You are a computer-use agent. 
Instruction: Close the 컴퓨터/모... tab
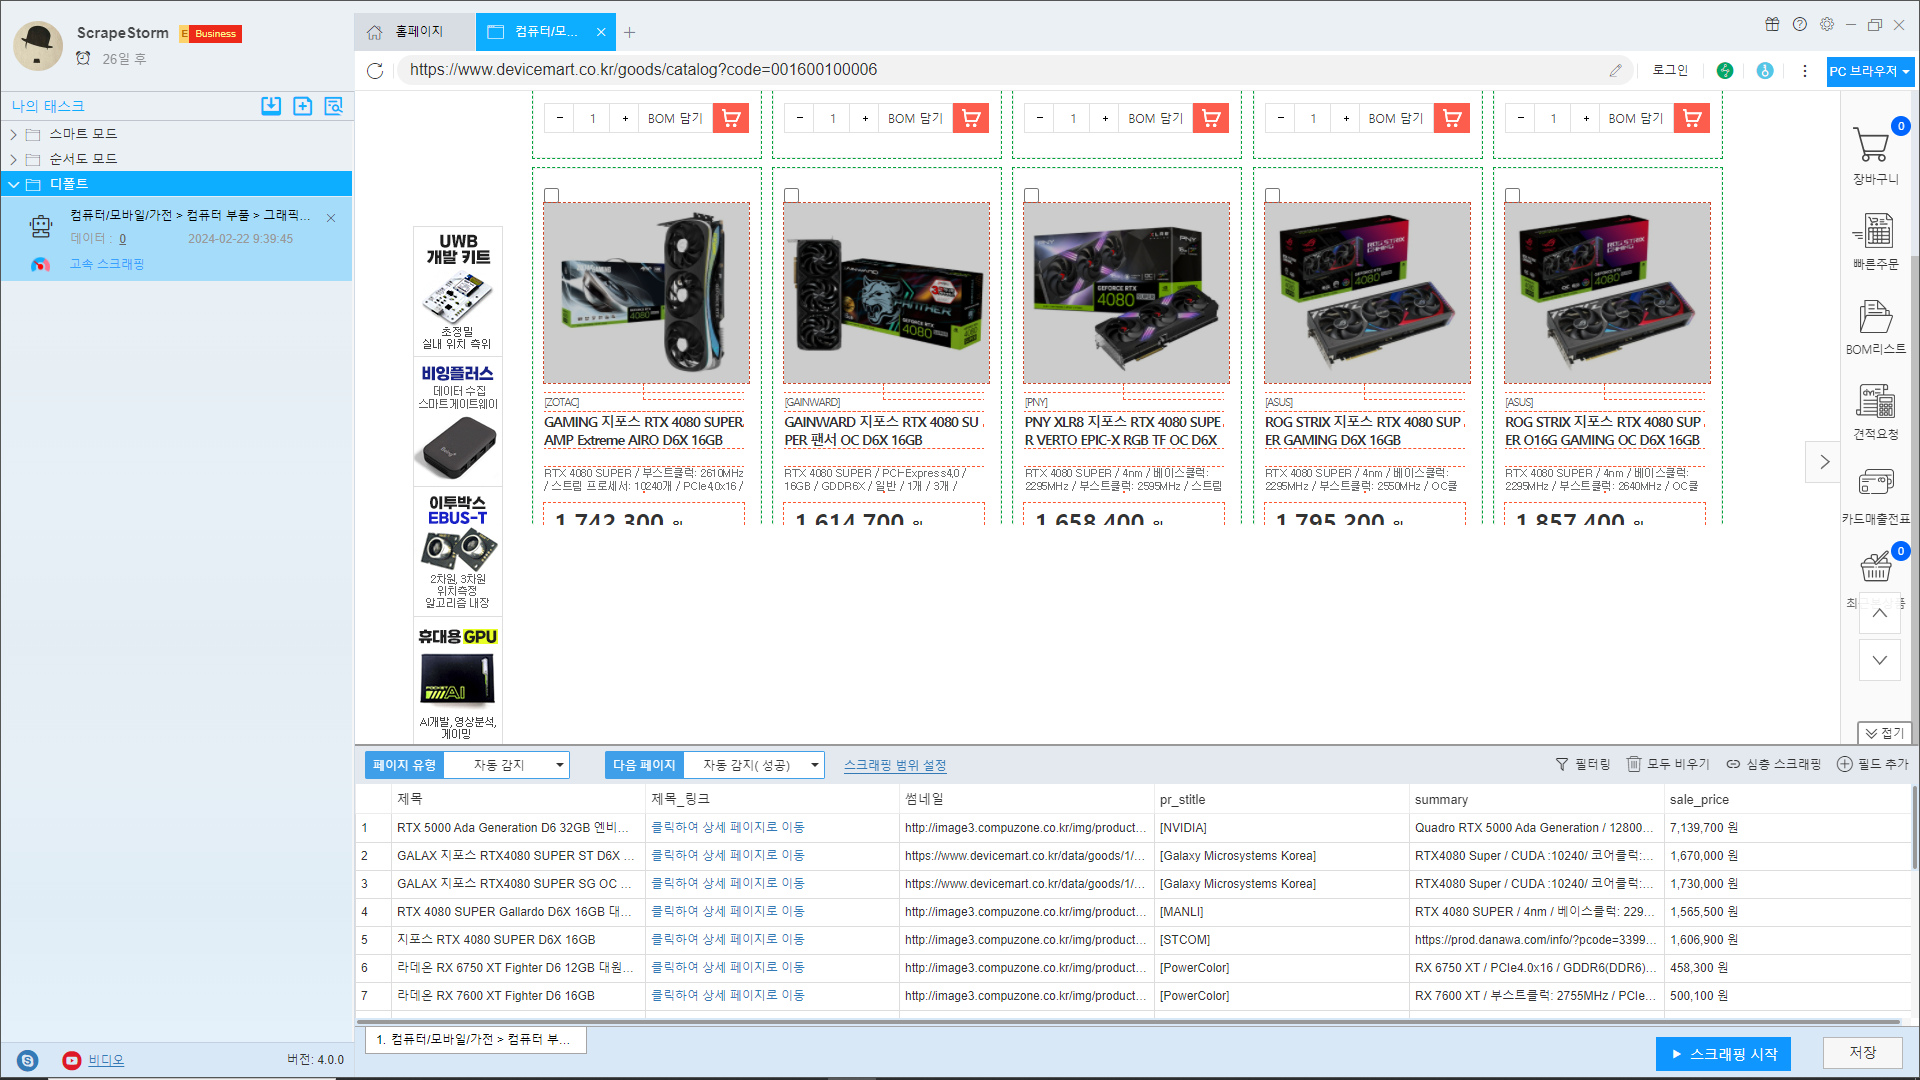pyautogui.click(x=601, y=32)
